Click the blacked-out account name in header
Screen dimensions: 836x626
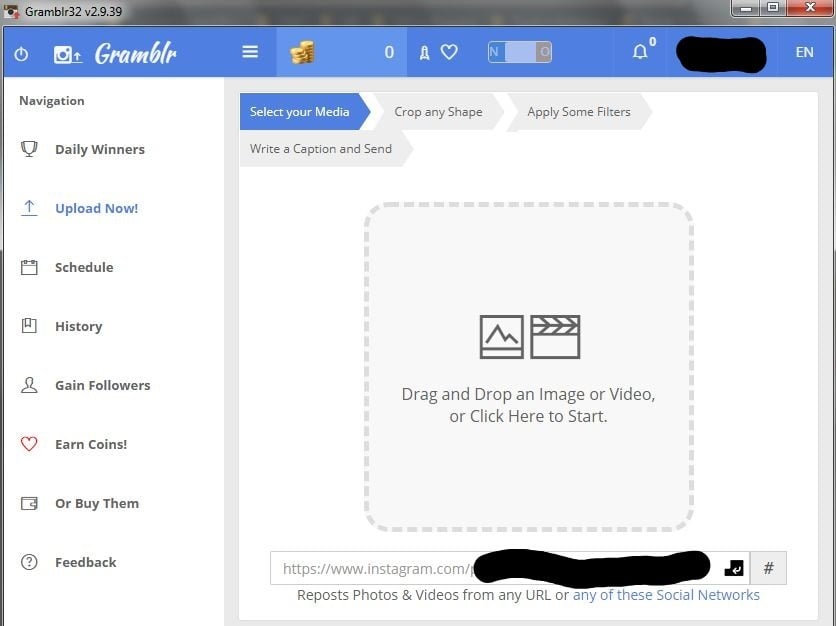point(721,53)
